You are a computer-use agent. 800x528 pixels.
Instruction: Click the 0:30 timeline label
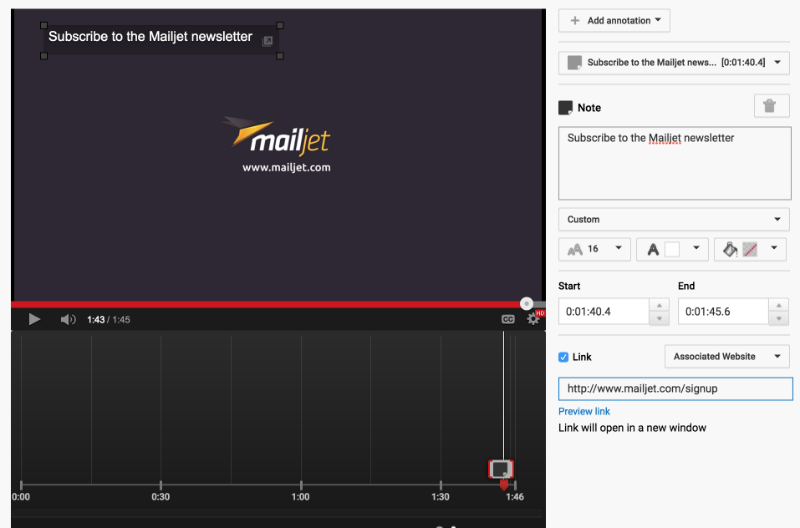pyautogui.click(x=161, y=496)
